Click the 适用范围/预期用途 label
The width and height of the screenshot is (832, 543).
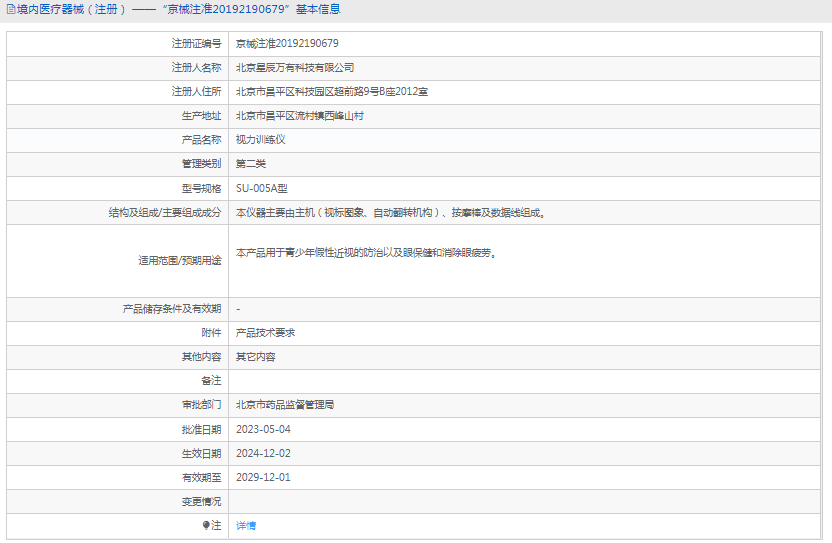pyautogui.click(x=180, y=261)
